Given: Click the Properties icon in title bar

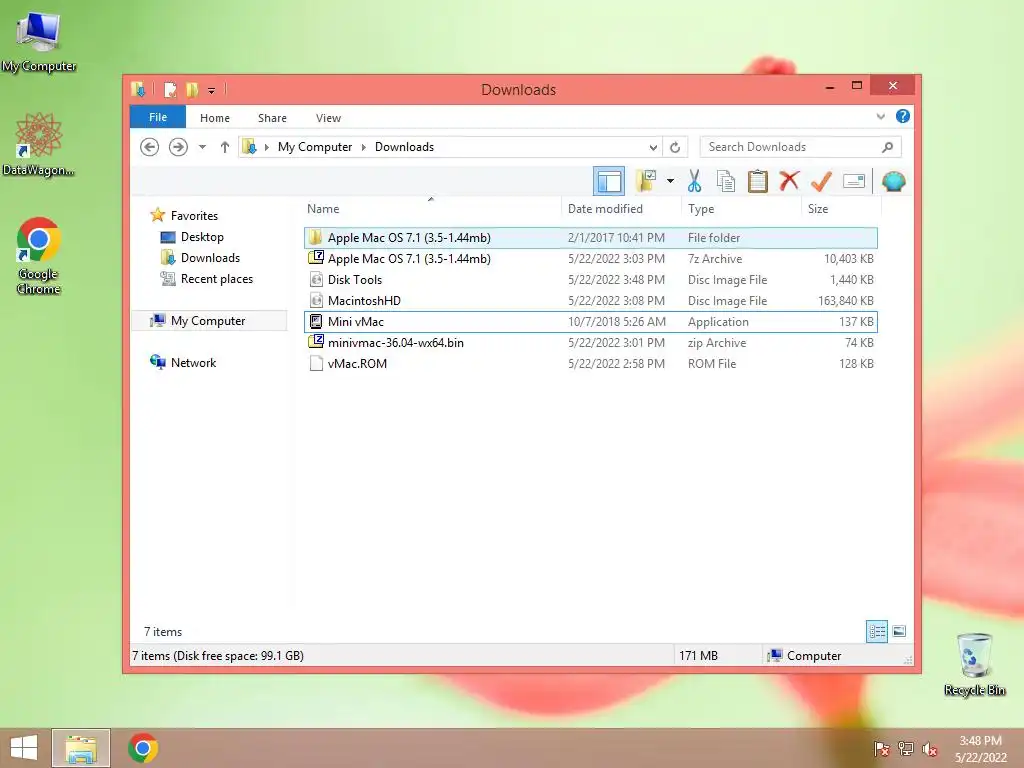Looking at the screenshot, I should [170, 89].
